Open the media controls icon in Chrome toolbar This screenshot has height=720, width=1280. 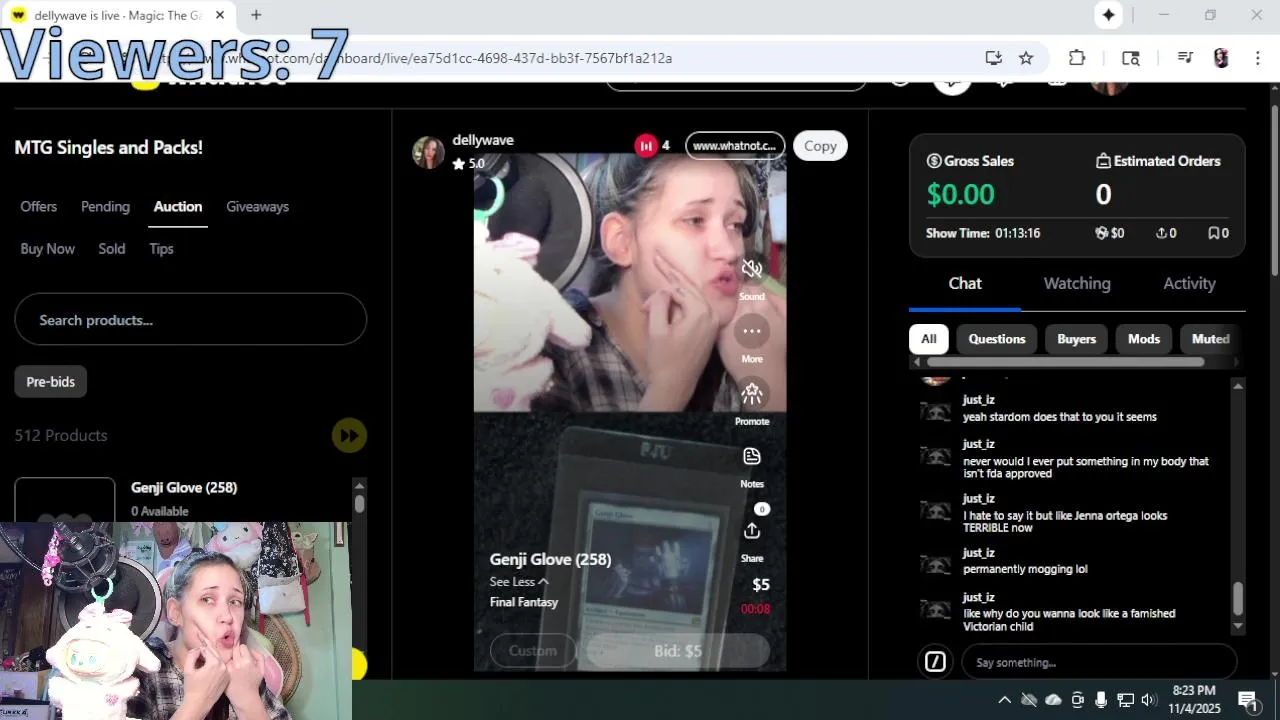point(1185,58)
